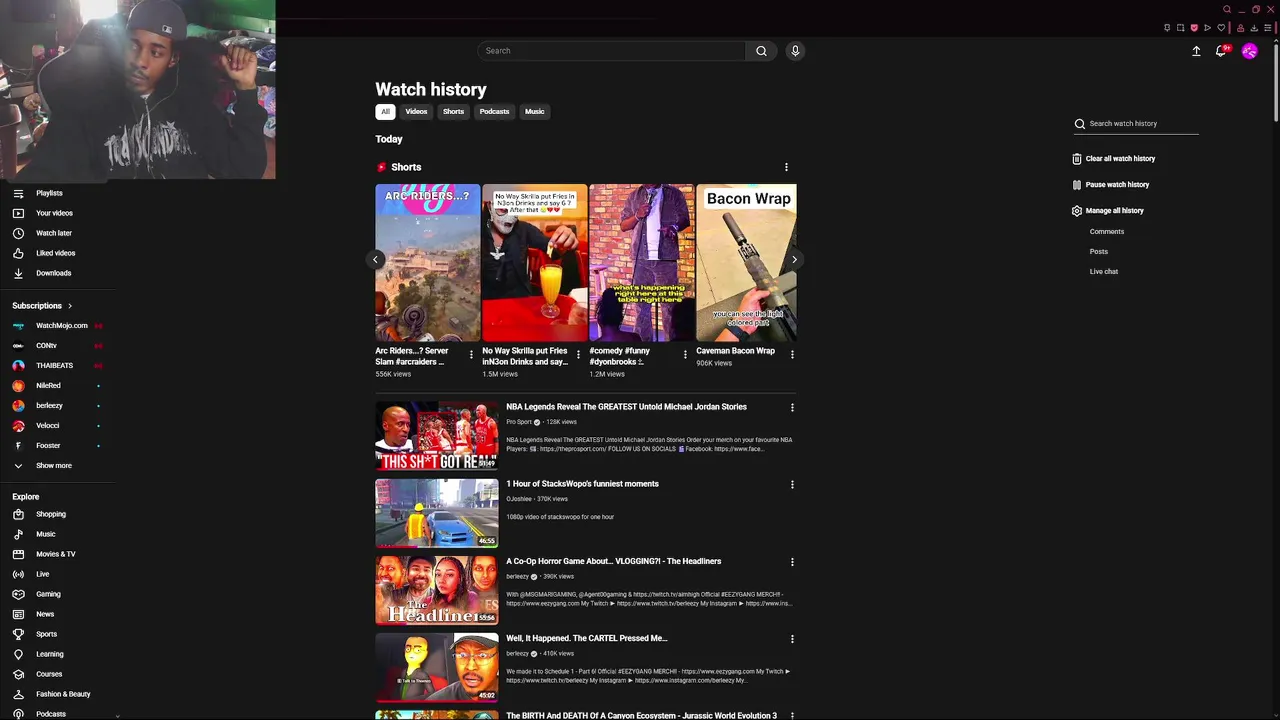Open the Live chat history link

pos(1104,272)
